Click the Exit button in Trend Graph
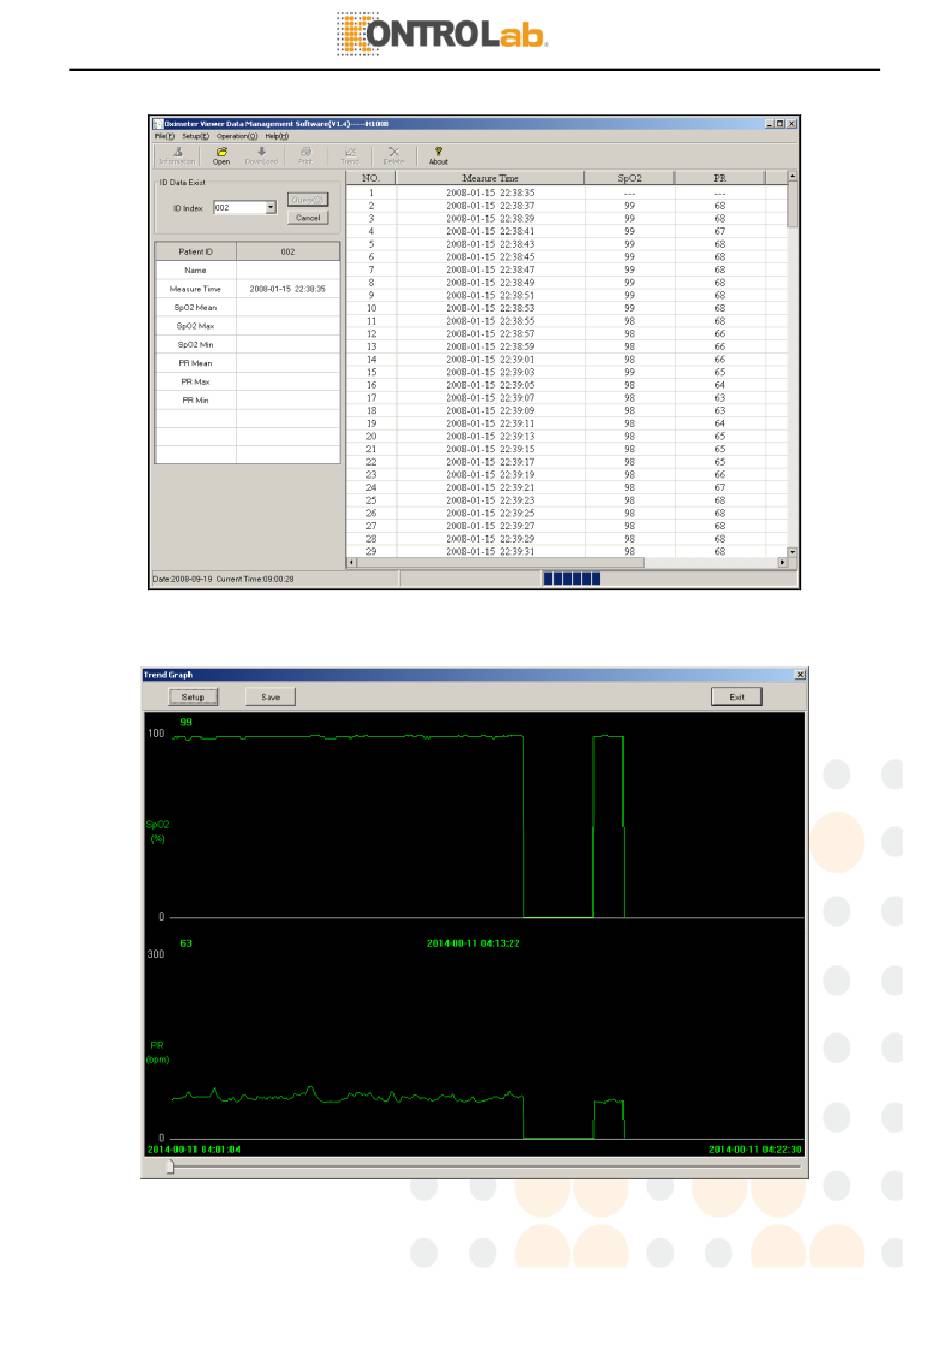Viewport: 950px width, 1355px height. (x=737, y=697)
